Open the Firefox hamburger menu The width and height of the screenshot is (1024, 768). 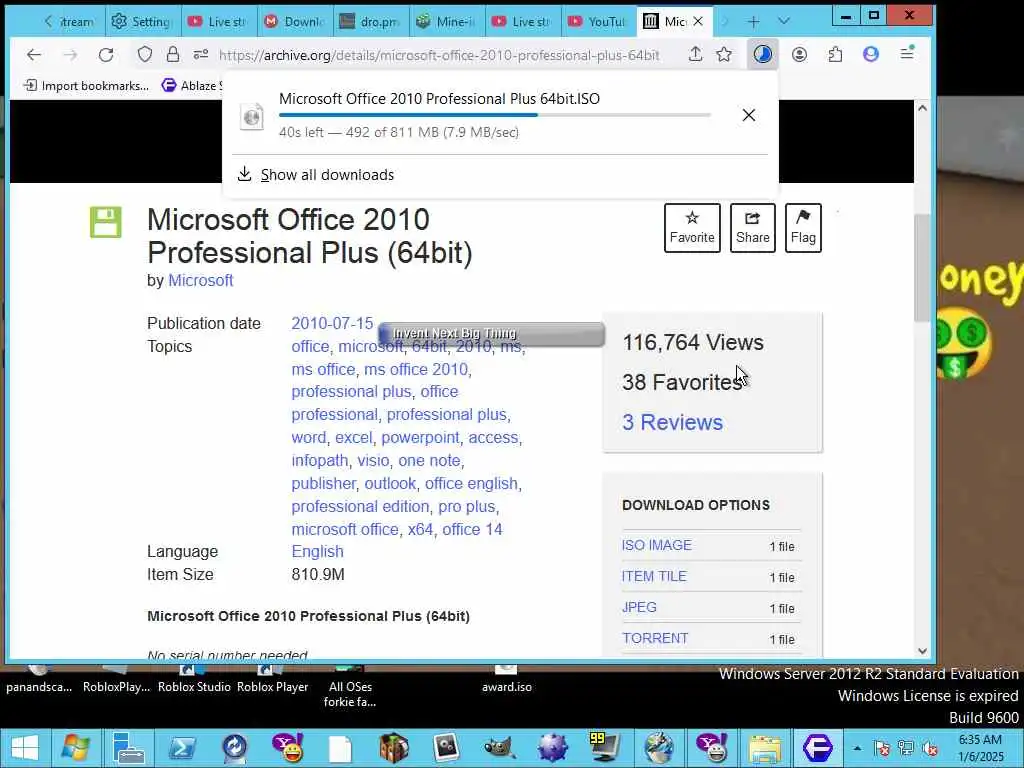pos(907,54)
